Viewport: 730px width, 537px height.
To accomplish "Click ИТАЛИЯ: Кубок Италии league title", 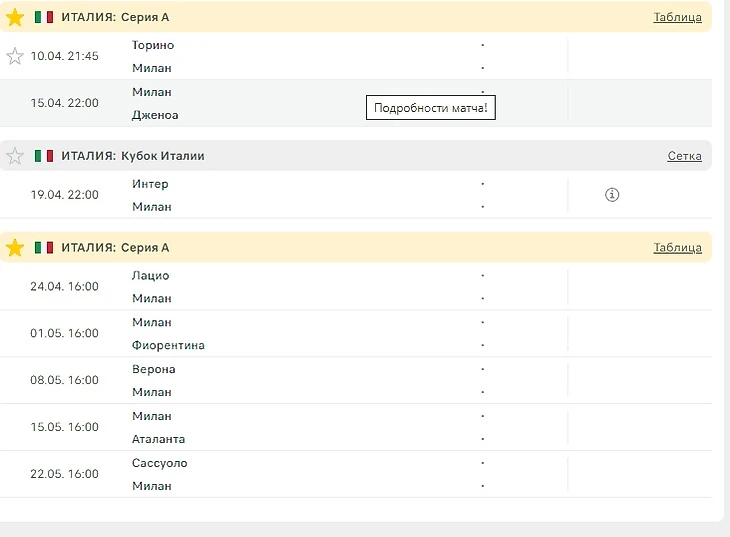I will coord(133,156).
